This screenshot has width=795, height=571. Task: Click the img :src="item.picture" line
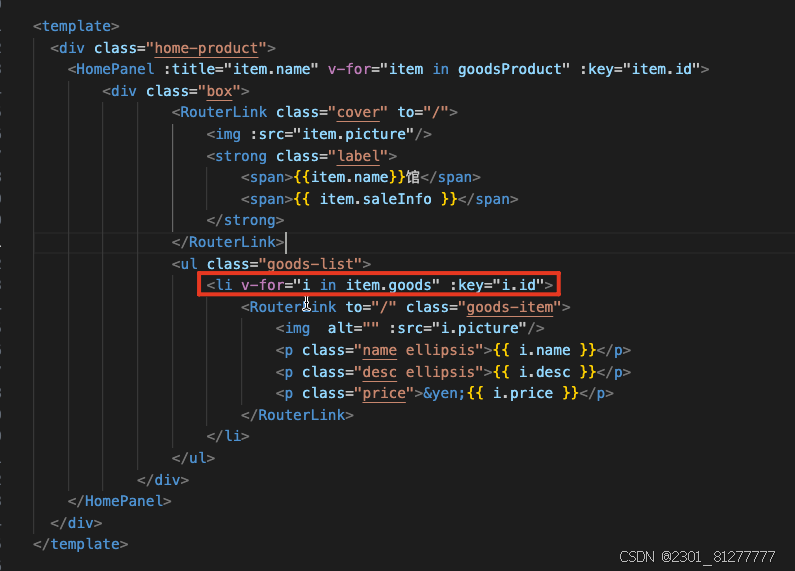click(319, 134)
